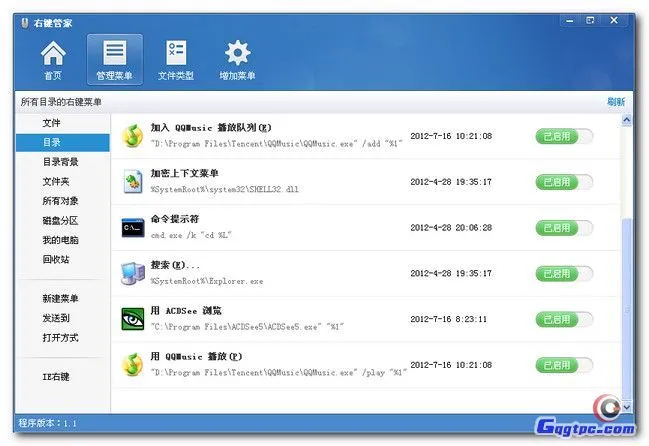The height and width of the screenshot is (446, 649).
Task: Click the QQMusic icon for 用 QQMusic 播放(P)
Action: (132, 364)
